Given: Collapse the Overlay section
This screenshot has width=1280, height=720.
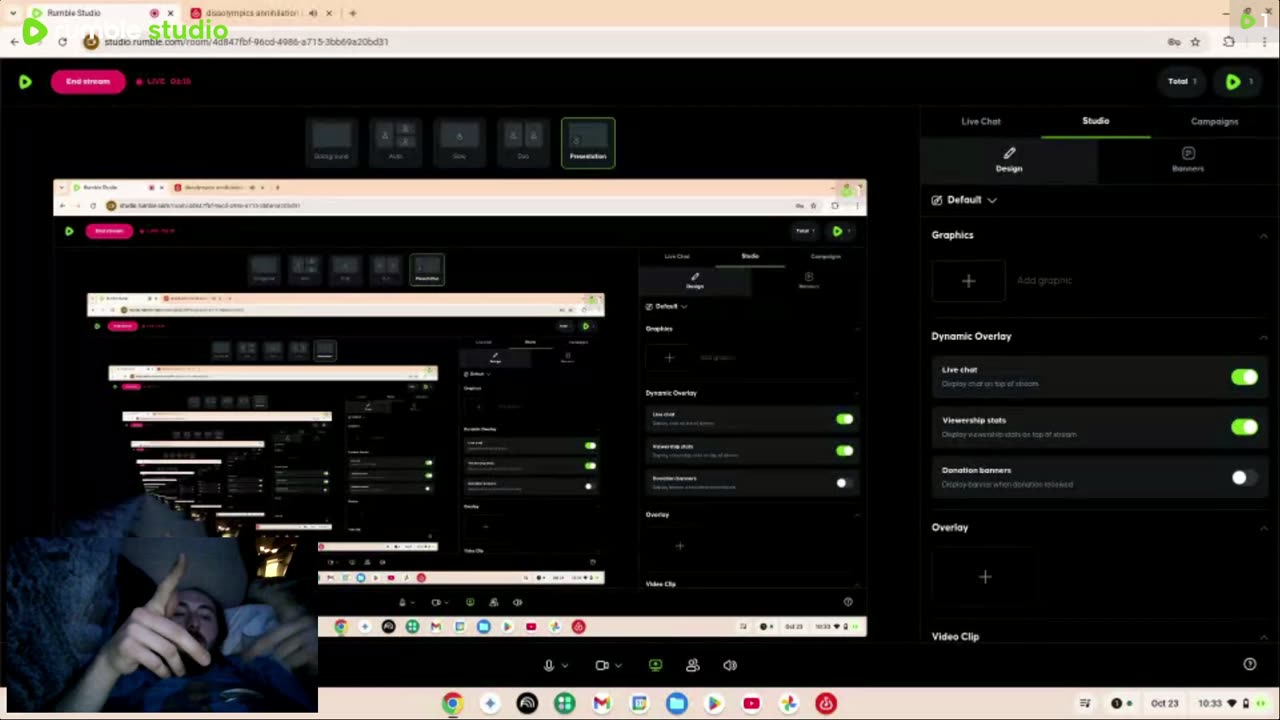Looking at the screenshot, I should (1263, 528).
